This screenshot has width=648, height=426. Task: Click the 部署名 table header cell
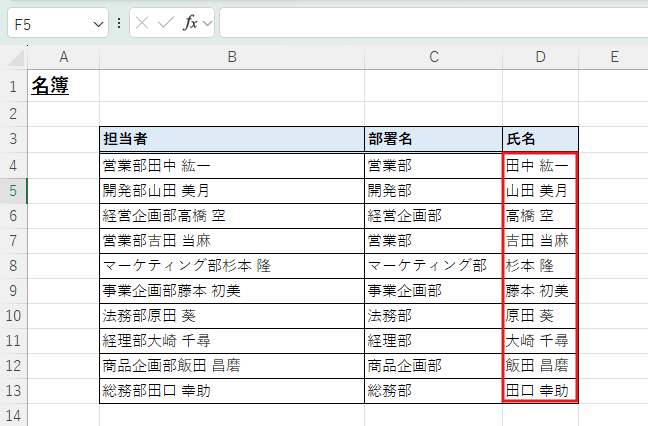(433, 139)
